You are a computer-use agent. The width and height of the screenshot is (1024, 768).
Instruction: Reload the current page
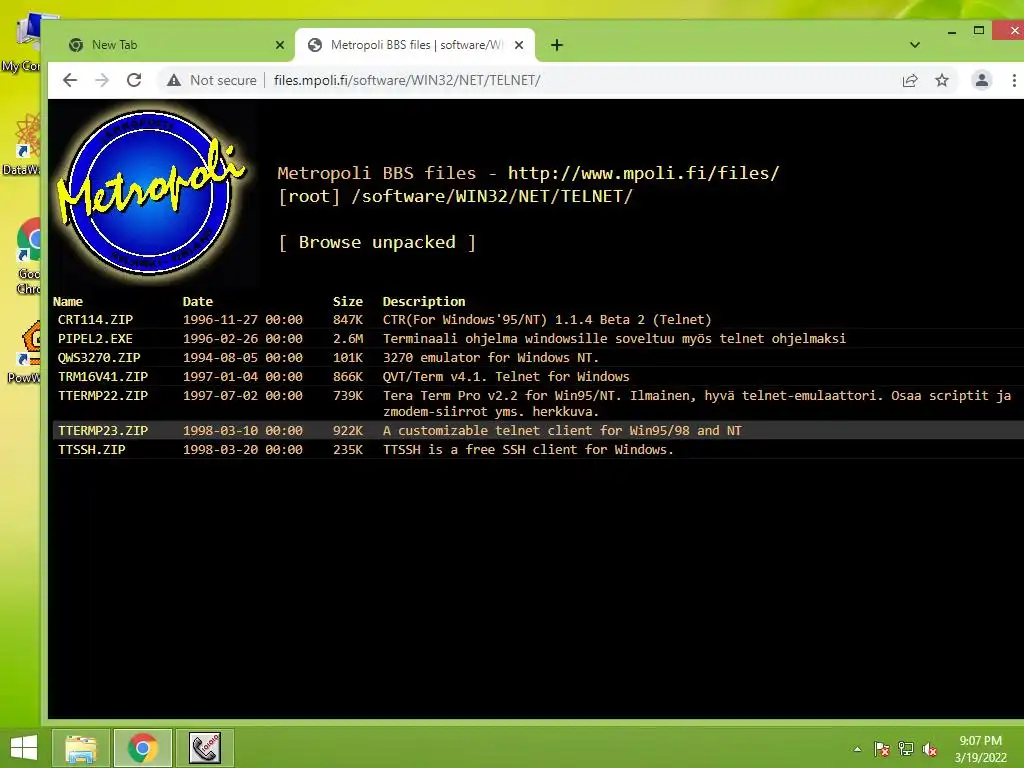(134, 80)
